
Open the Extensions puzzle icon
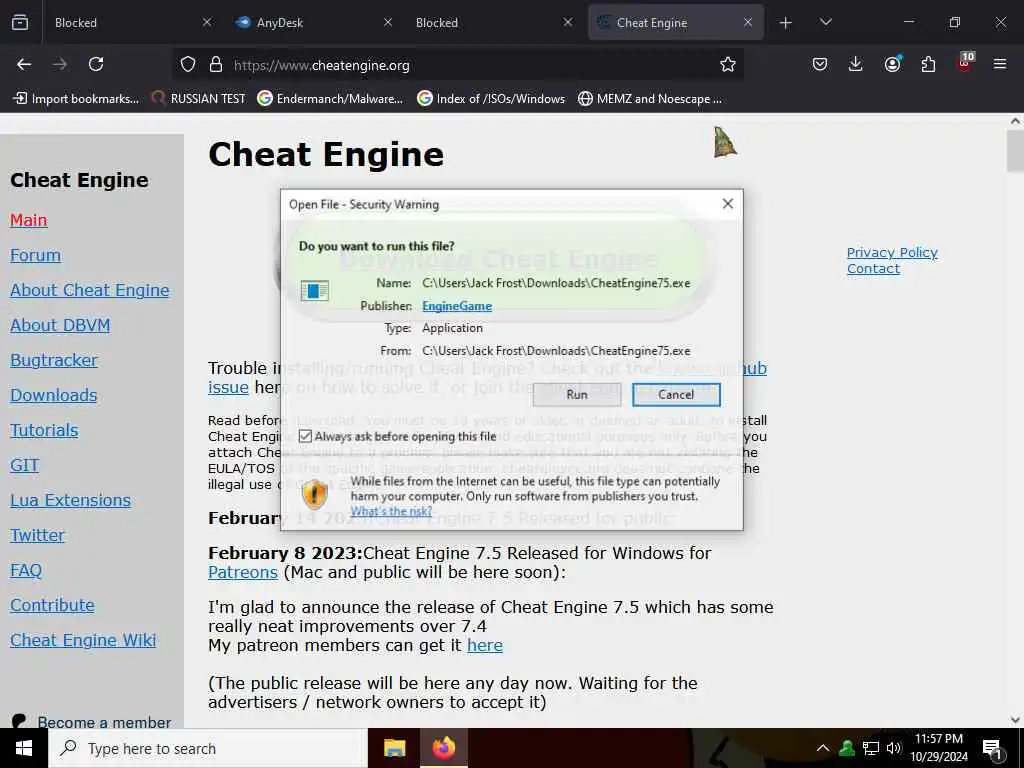pos(928,64)
